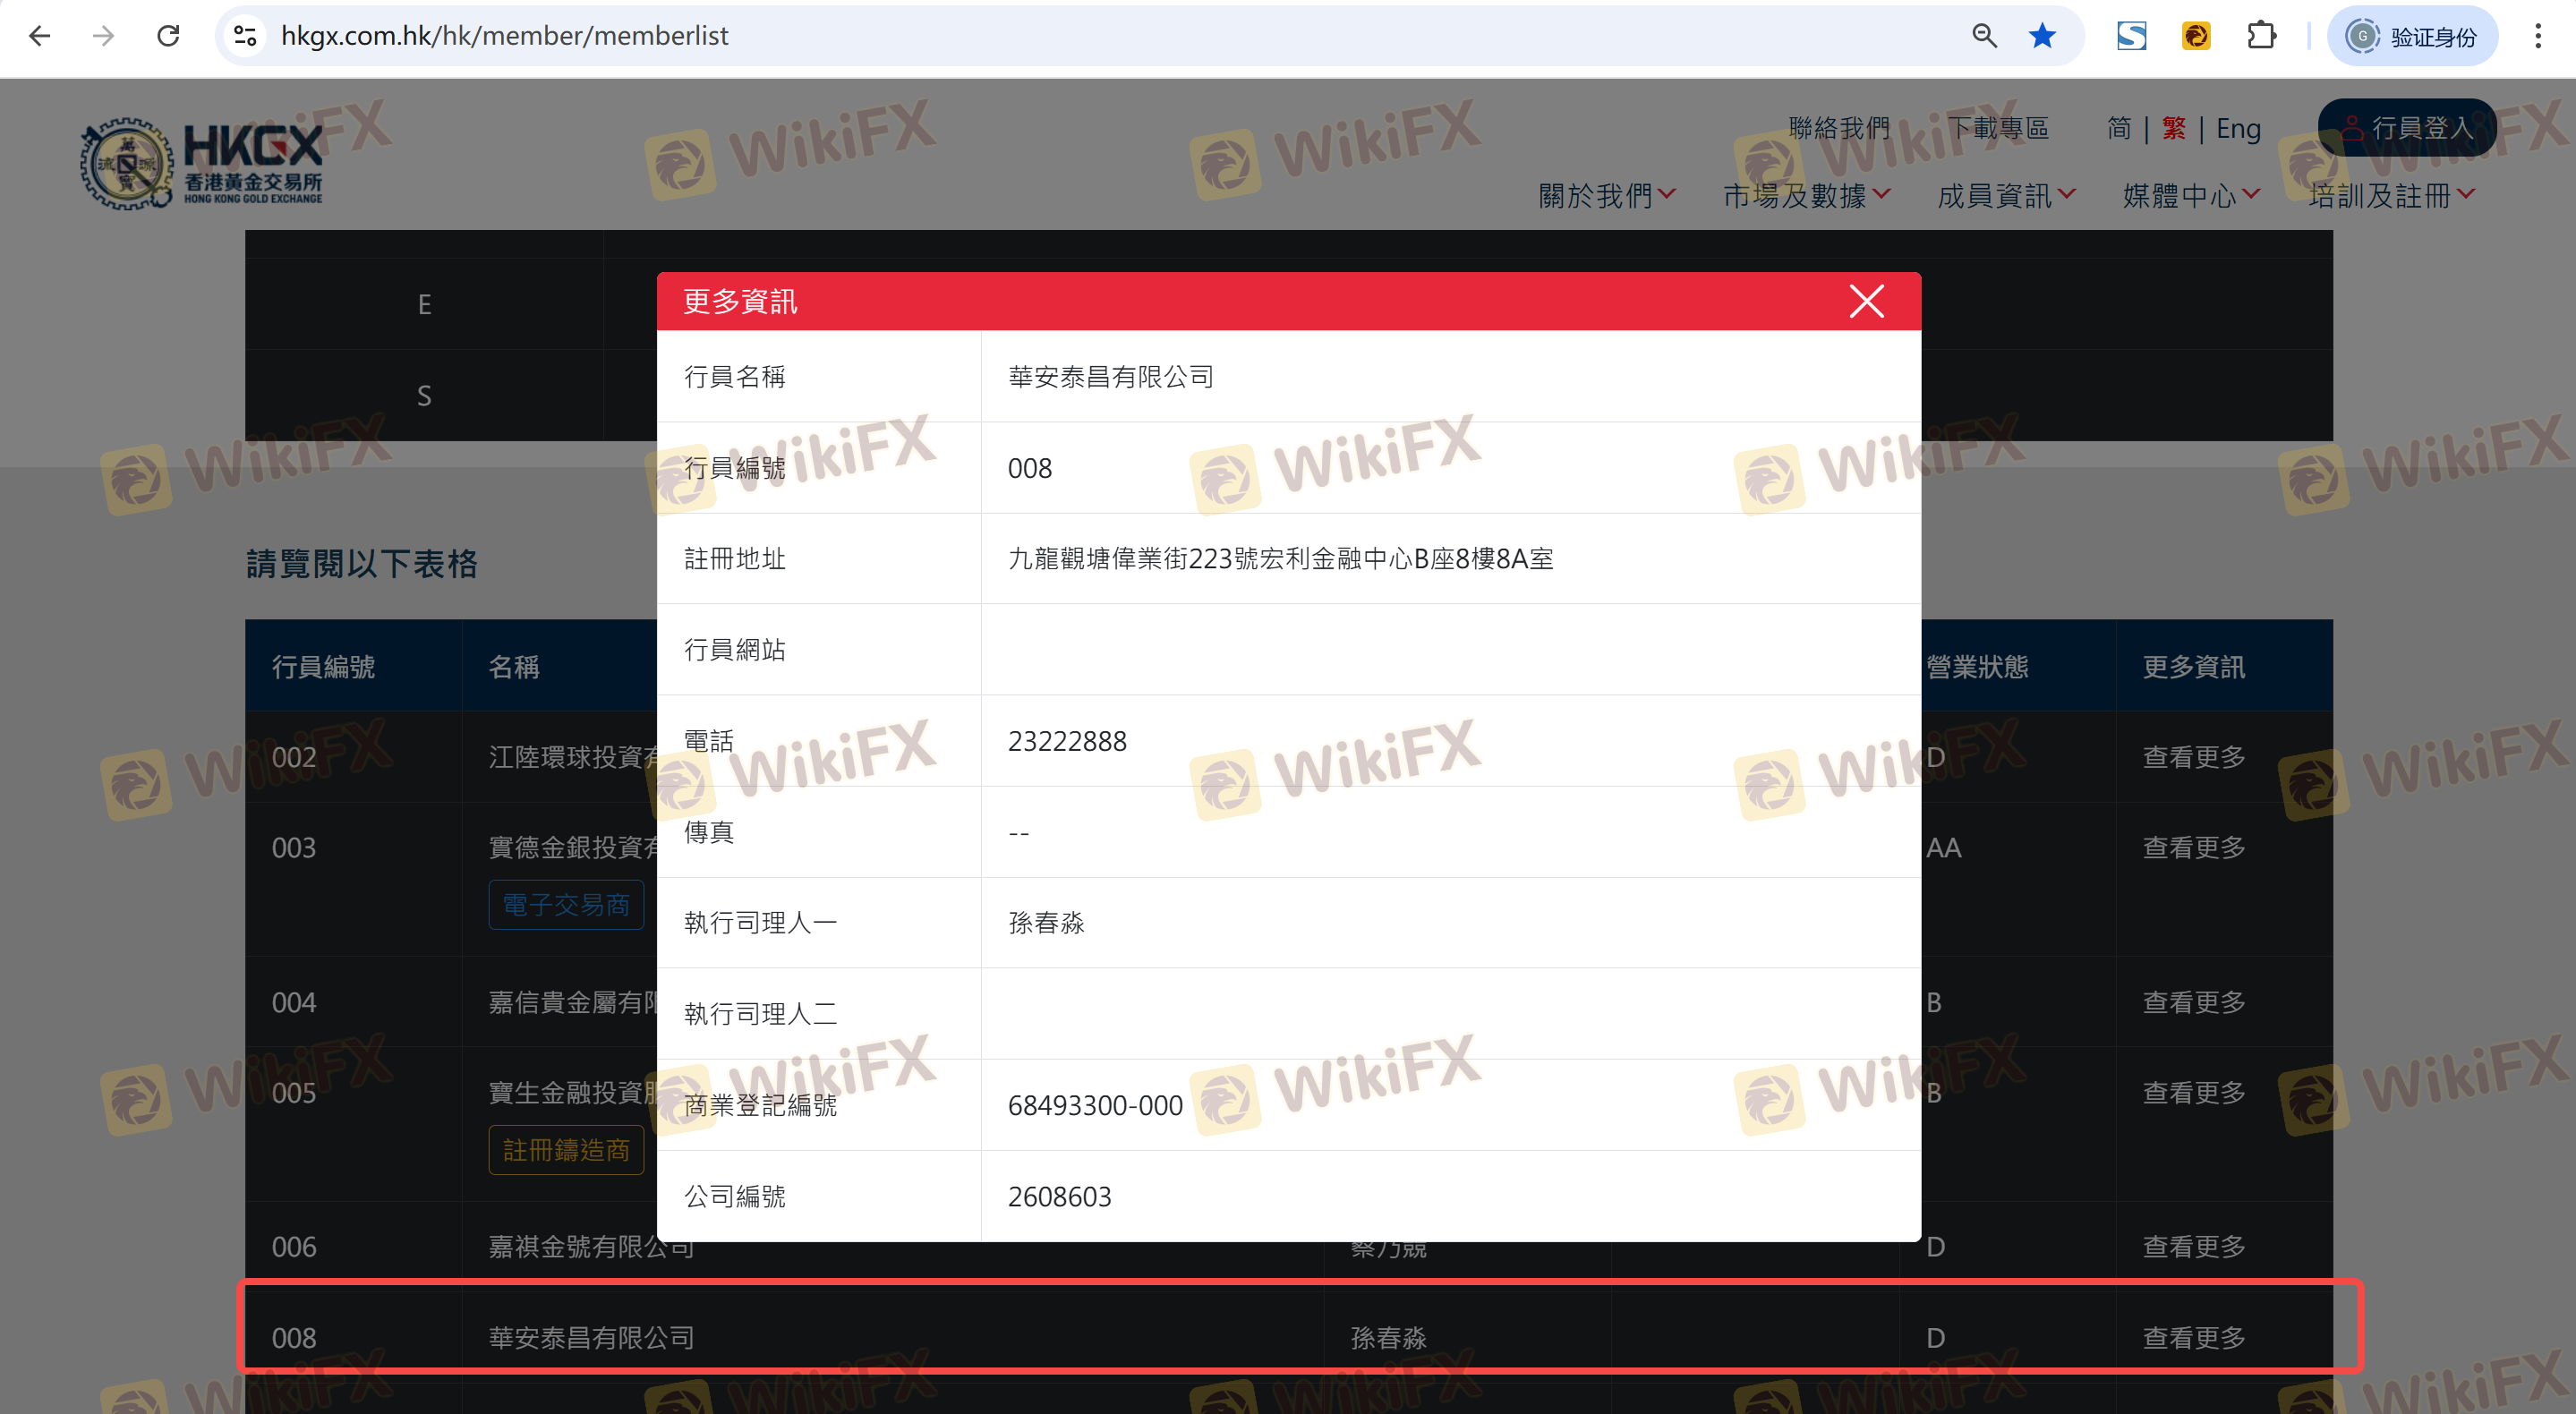Viewport: 2576px width, 1414px height.
Task: Open the site information icon
Action: pos(245,36)
